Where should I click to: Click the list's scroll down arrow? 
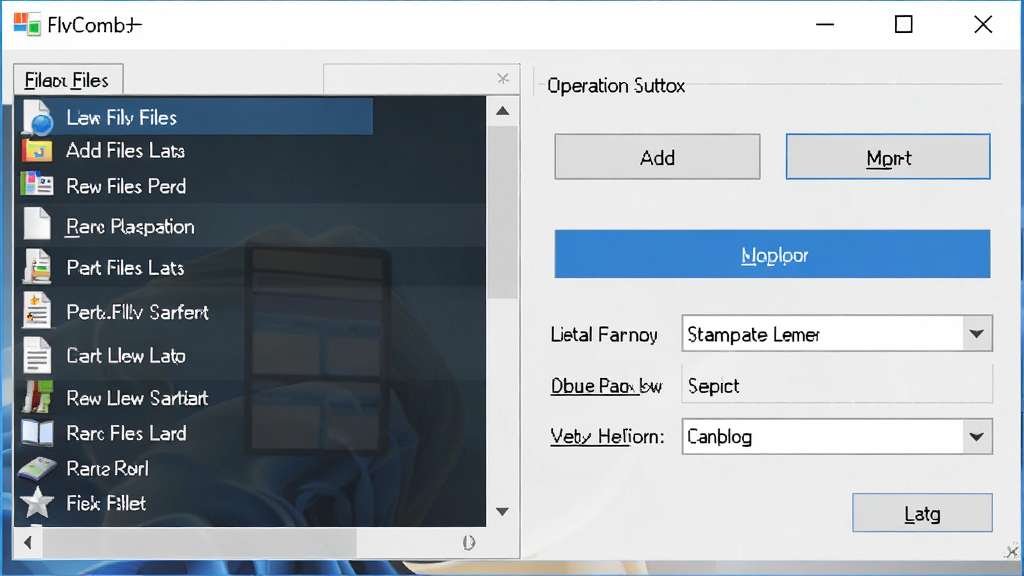(502, 511)
